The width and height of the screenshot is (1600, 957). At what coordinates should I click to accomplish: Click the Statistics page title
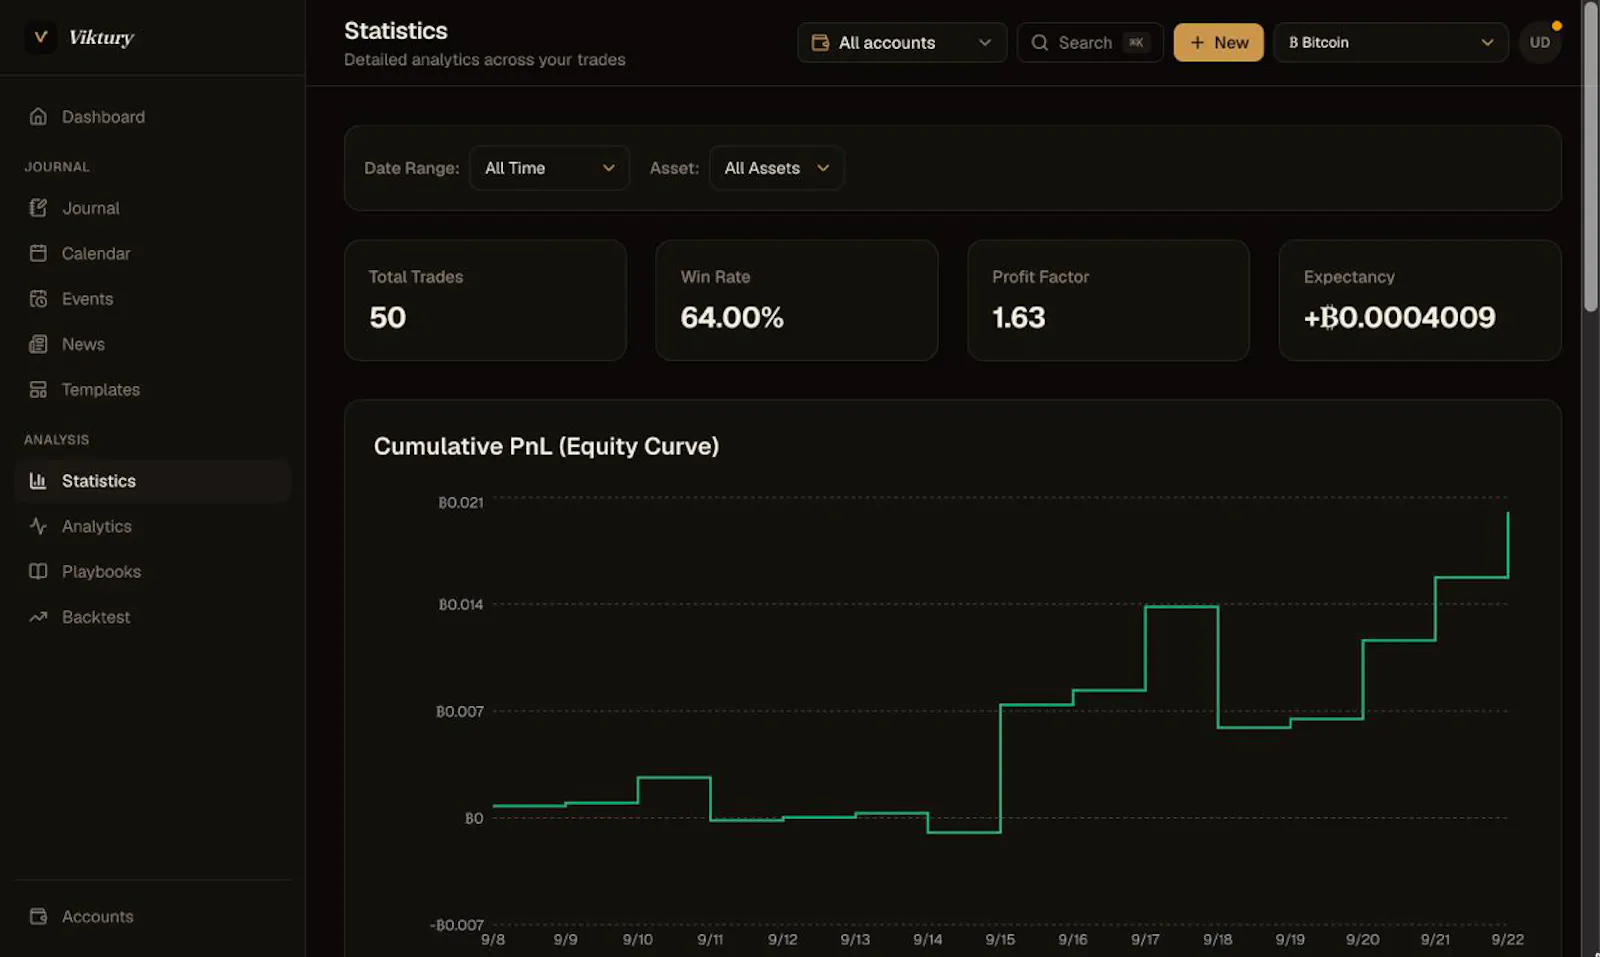(396, 31)
